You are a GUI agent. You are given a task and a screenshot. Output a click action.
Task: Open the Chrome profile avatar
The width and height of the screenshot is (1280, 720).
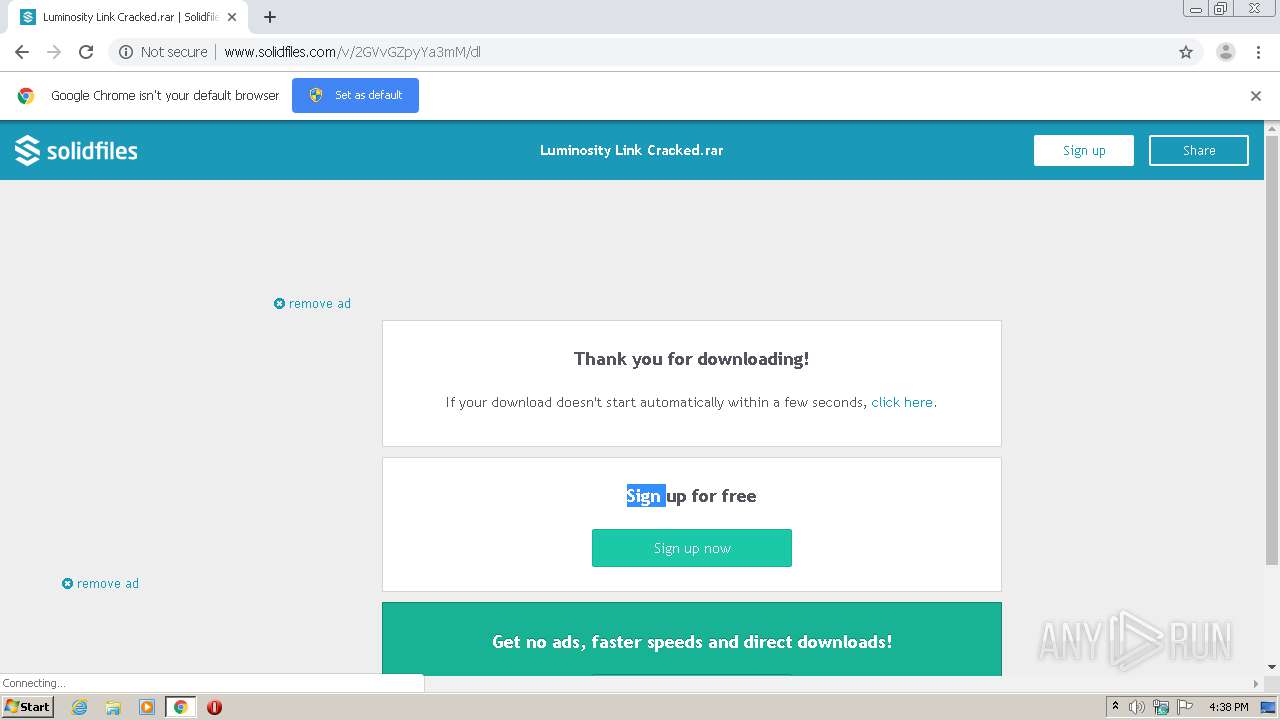pos(1225,52)
